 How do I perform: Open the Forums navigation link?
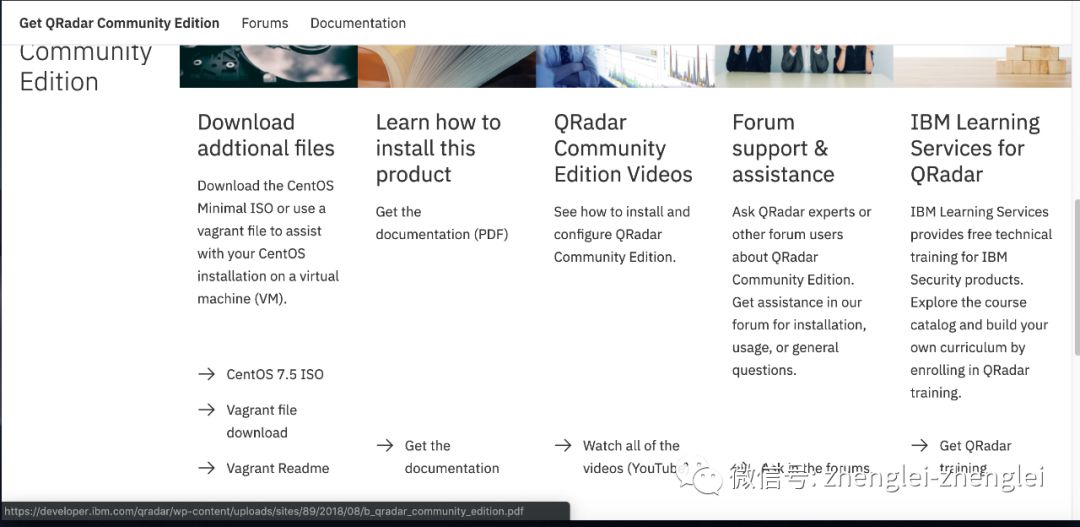(264, 23)
